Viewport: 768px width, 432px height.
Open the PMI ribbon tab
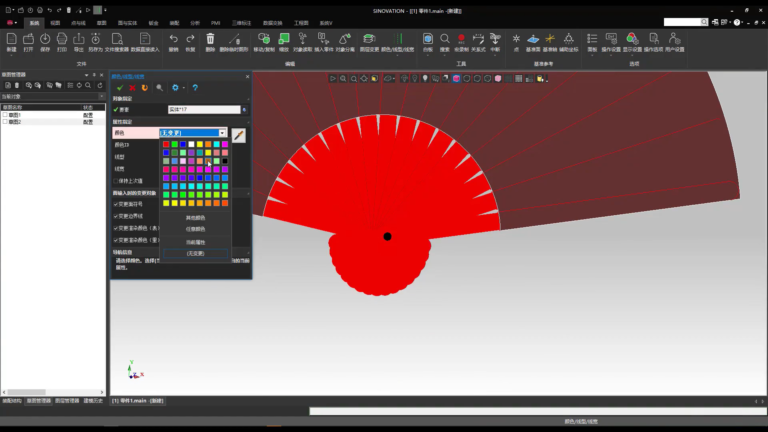coord(216,23)
